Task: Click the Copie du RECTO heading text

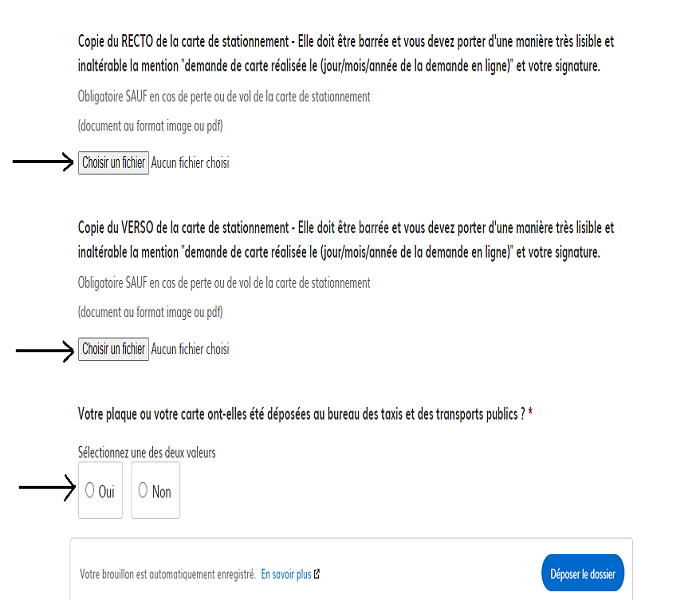Action: 346,54
